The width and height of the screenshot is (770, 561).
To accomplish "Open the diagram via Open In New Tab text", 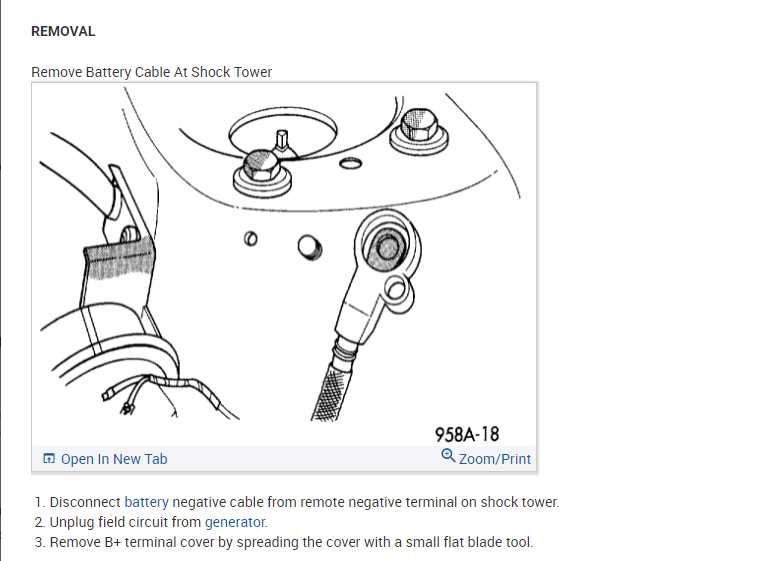I will (114, 459).
